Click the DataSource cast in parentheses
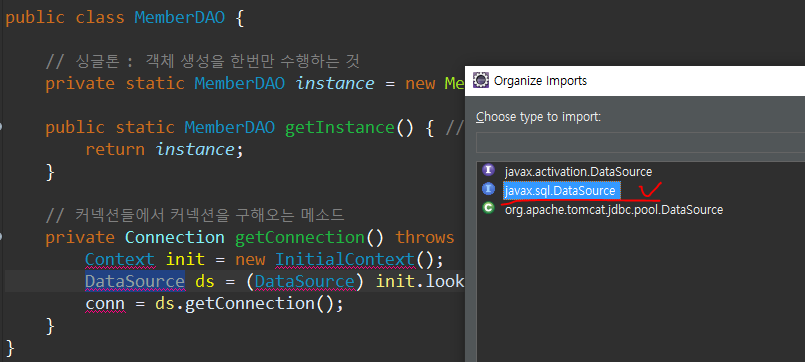805x362 pixels. (305, 281)
